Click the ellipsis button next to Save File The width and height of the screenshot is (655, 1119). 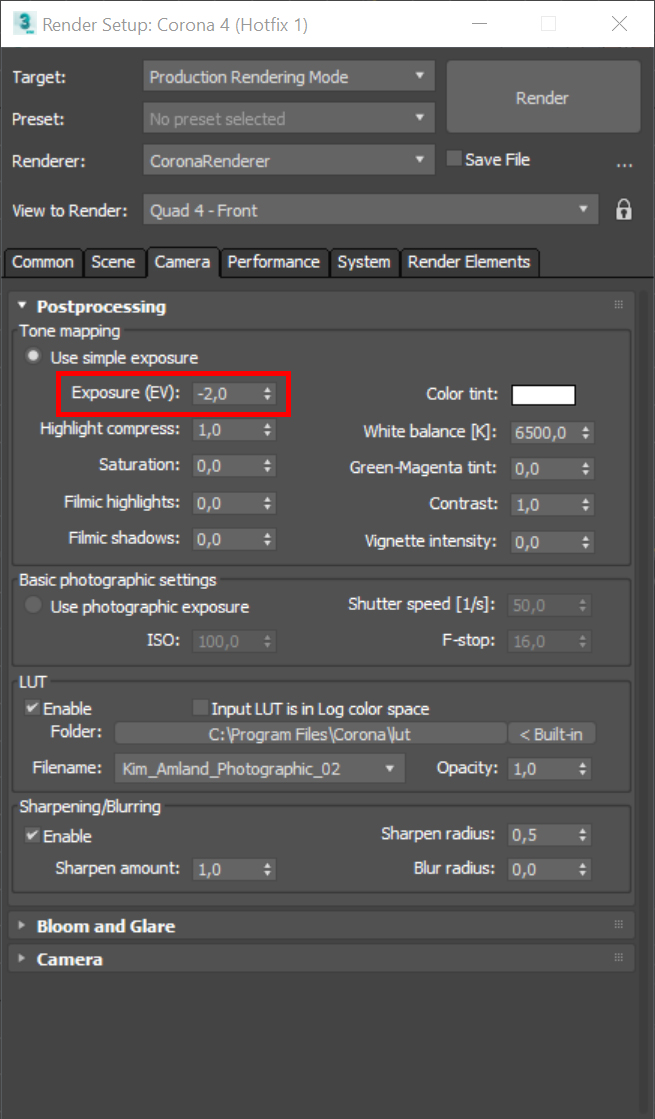point(625,162)
